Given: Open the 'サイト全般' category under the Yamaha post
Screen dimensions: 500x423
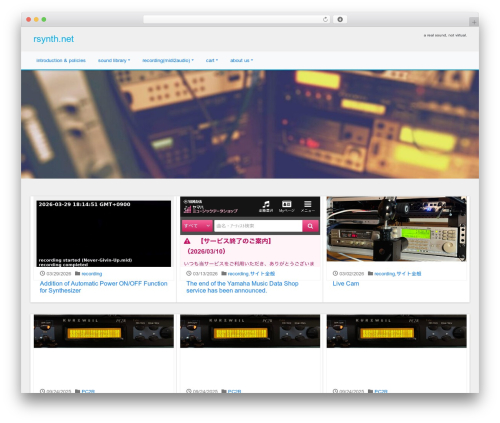Looking at the screenshot, I should pyautogui.click(x=263, y=274).
